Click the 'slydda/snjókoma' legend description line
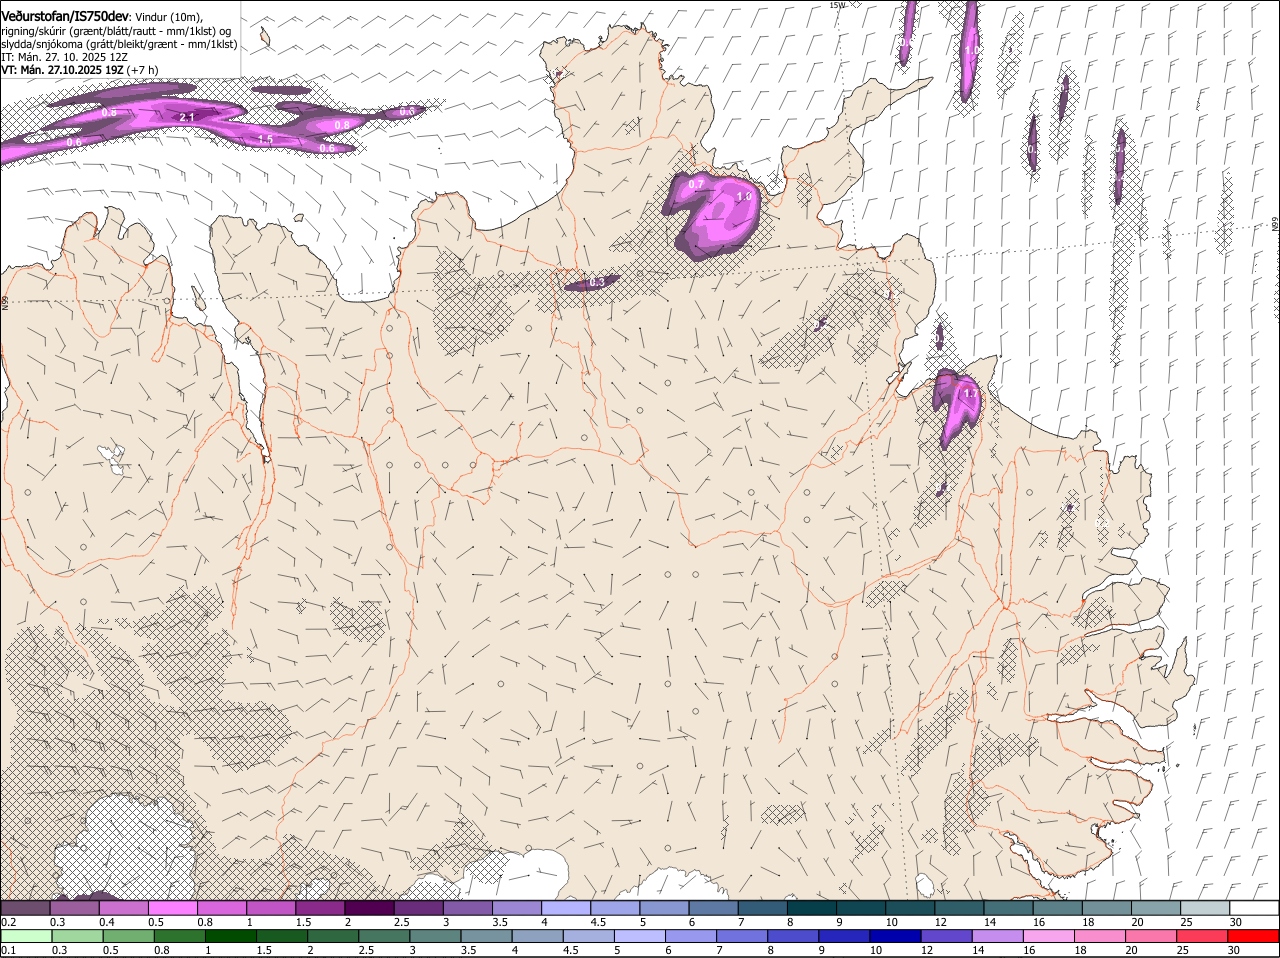This screenshot has height=958, width=1280. [x=119, y=44]
